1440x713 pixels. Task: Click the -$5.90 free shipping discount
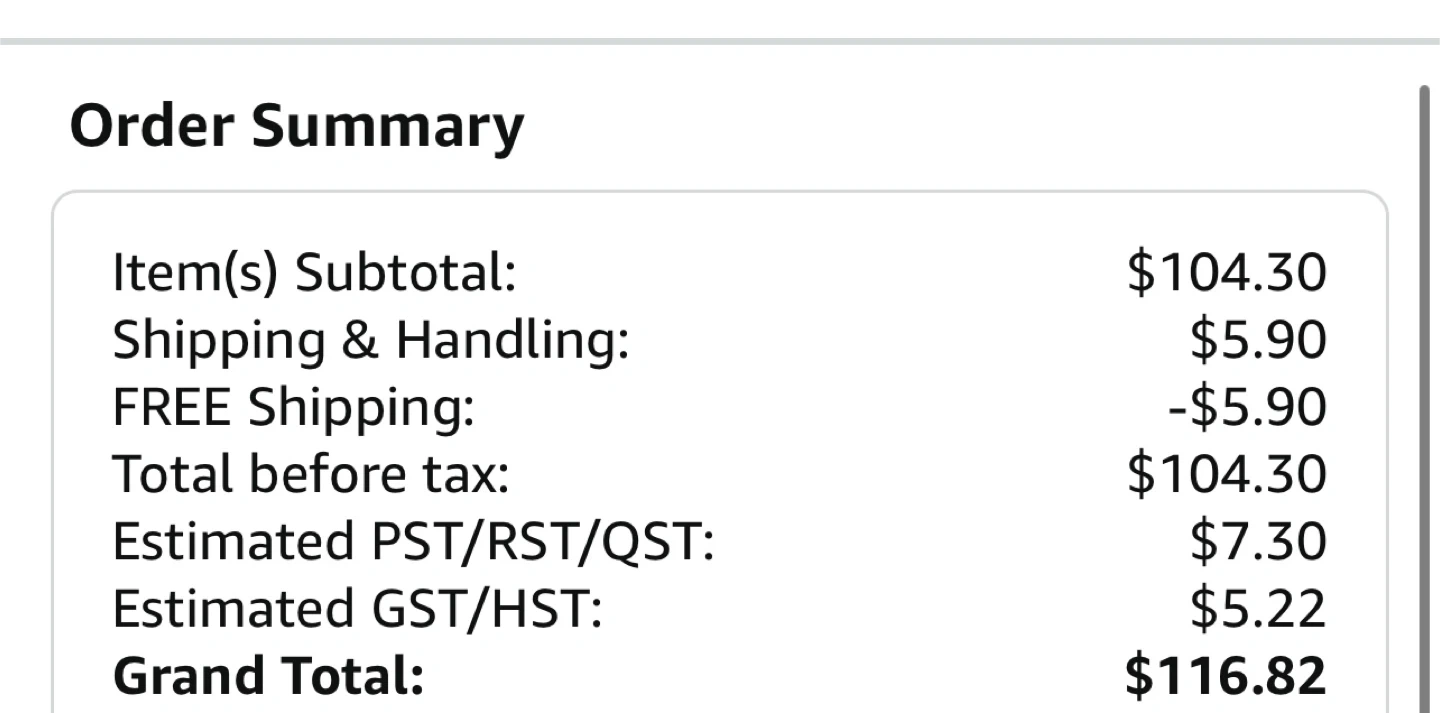point(1248,408)
